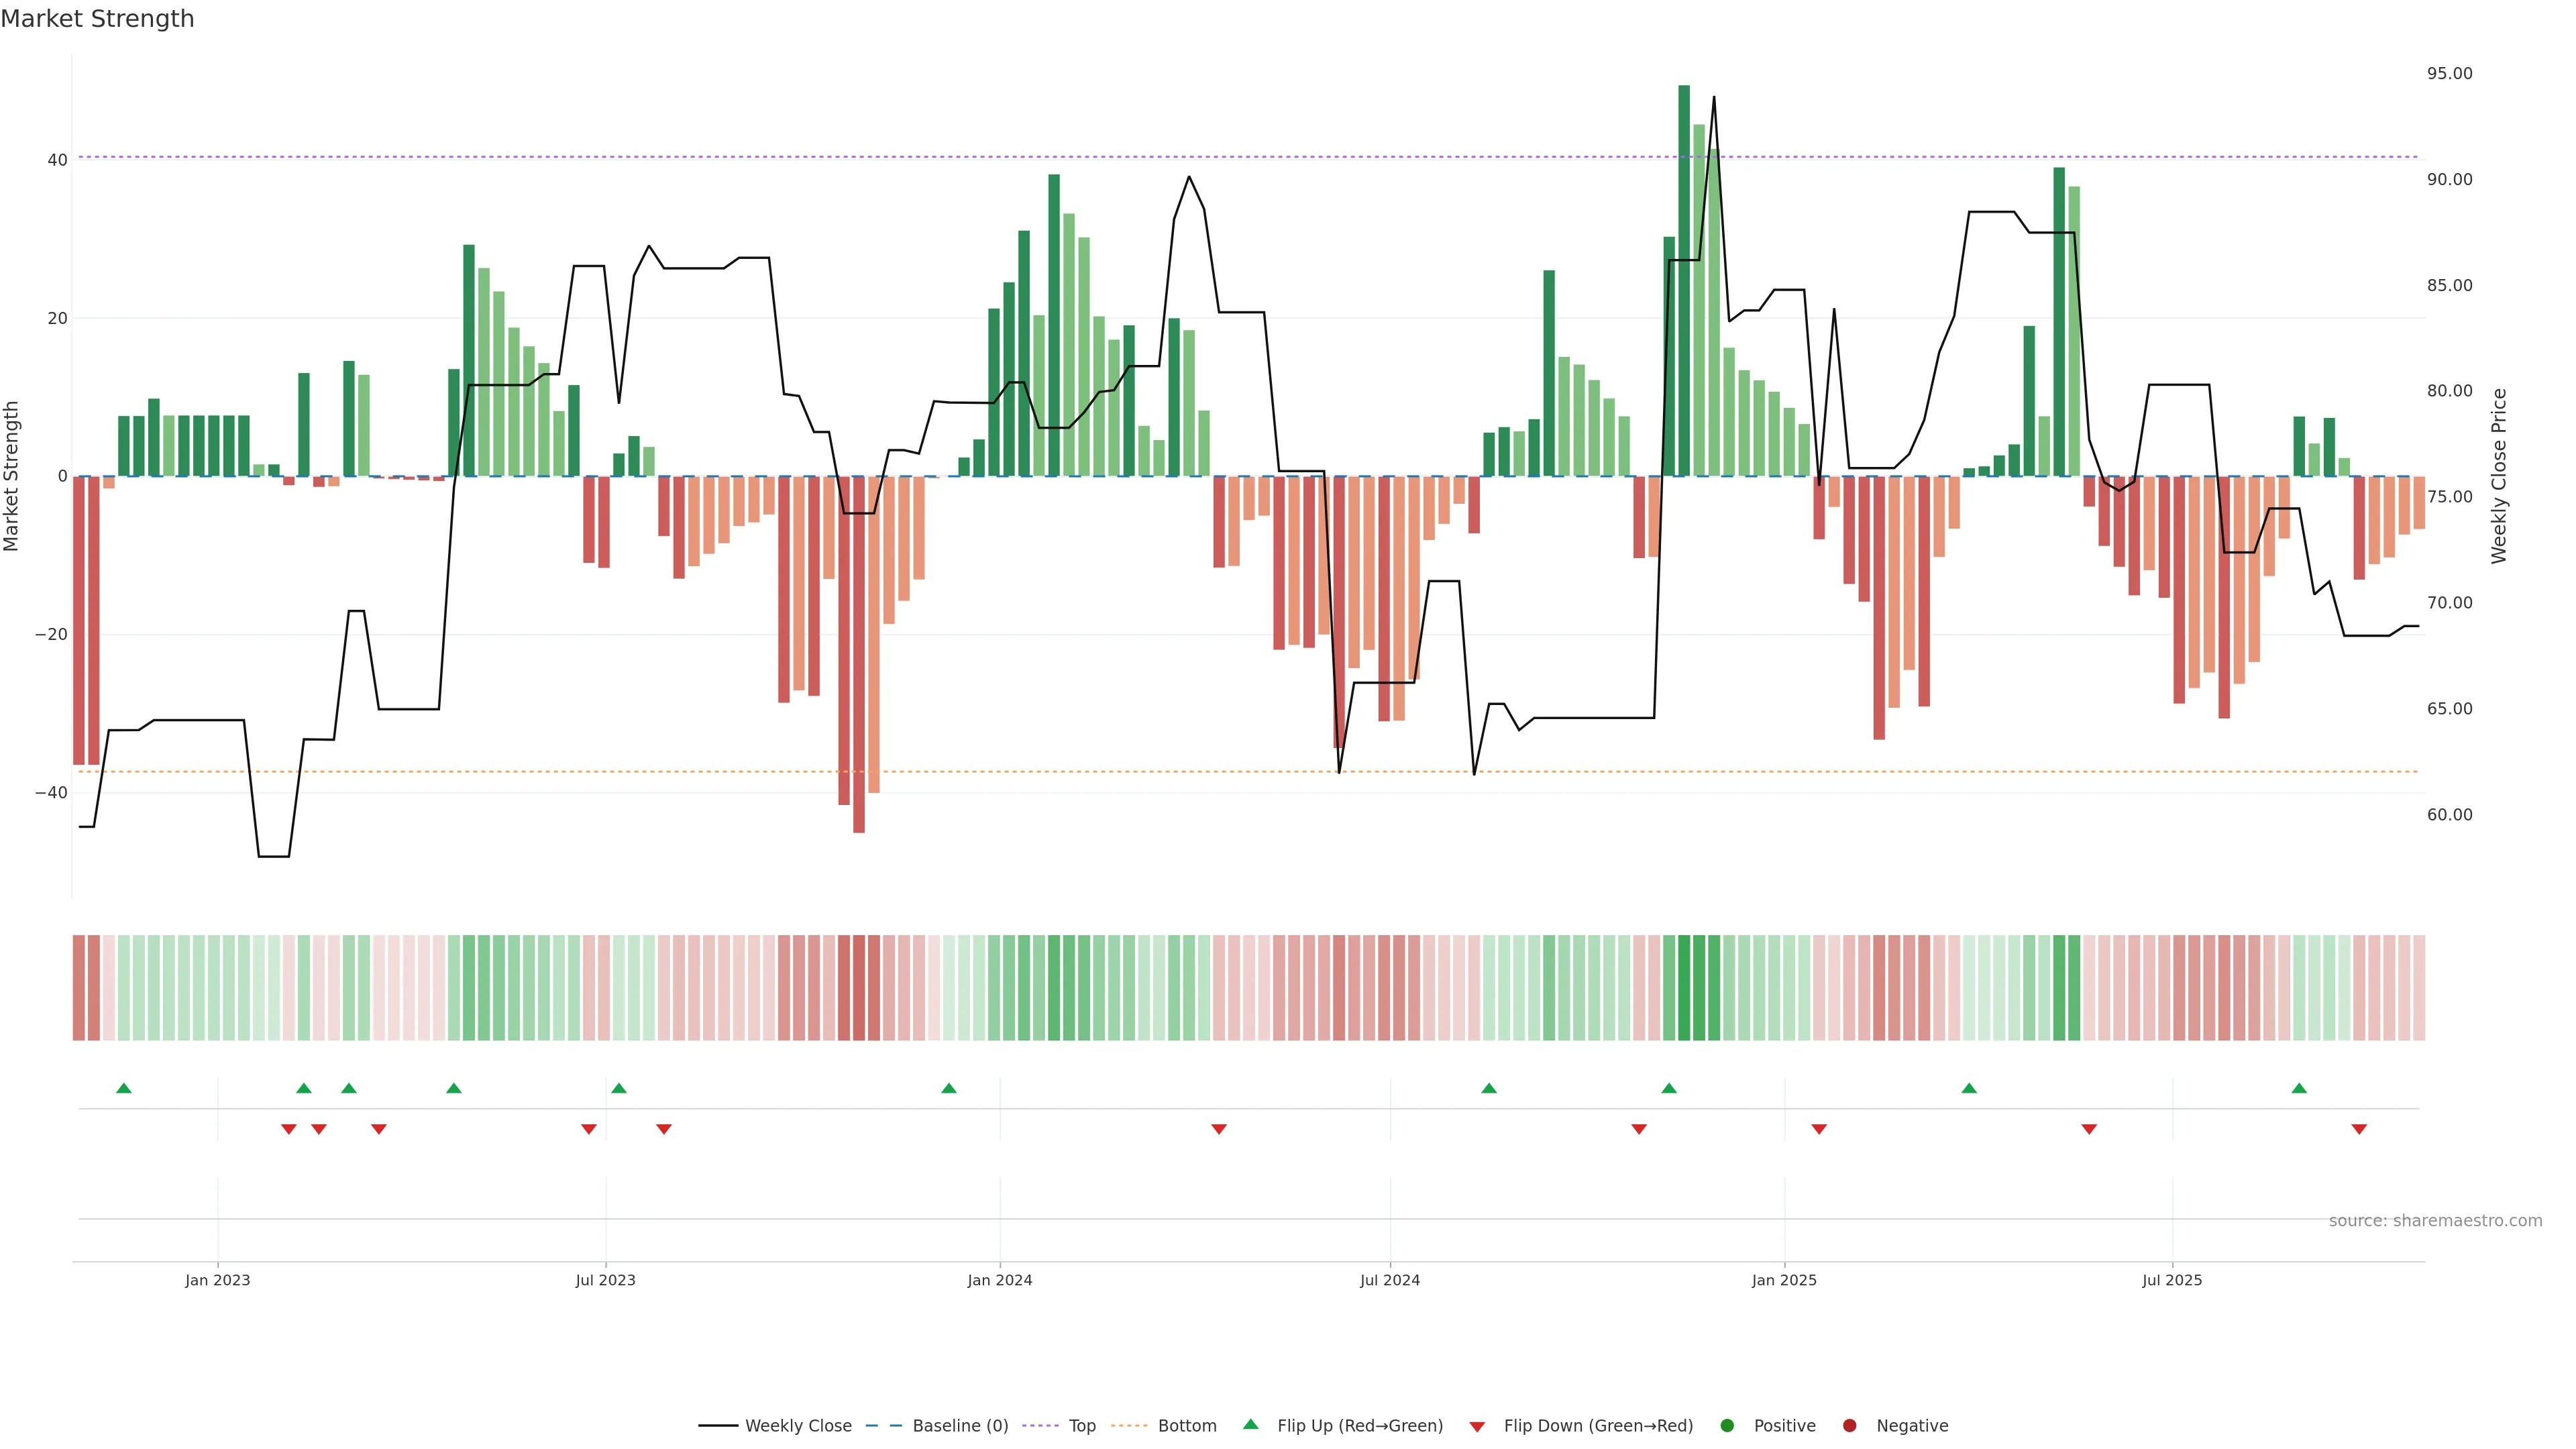Click the Weekly Close Price axis title
The width and height of the screenshot is (2576, 1449).
[x=2499, y=476]
